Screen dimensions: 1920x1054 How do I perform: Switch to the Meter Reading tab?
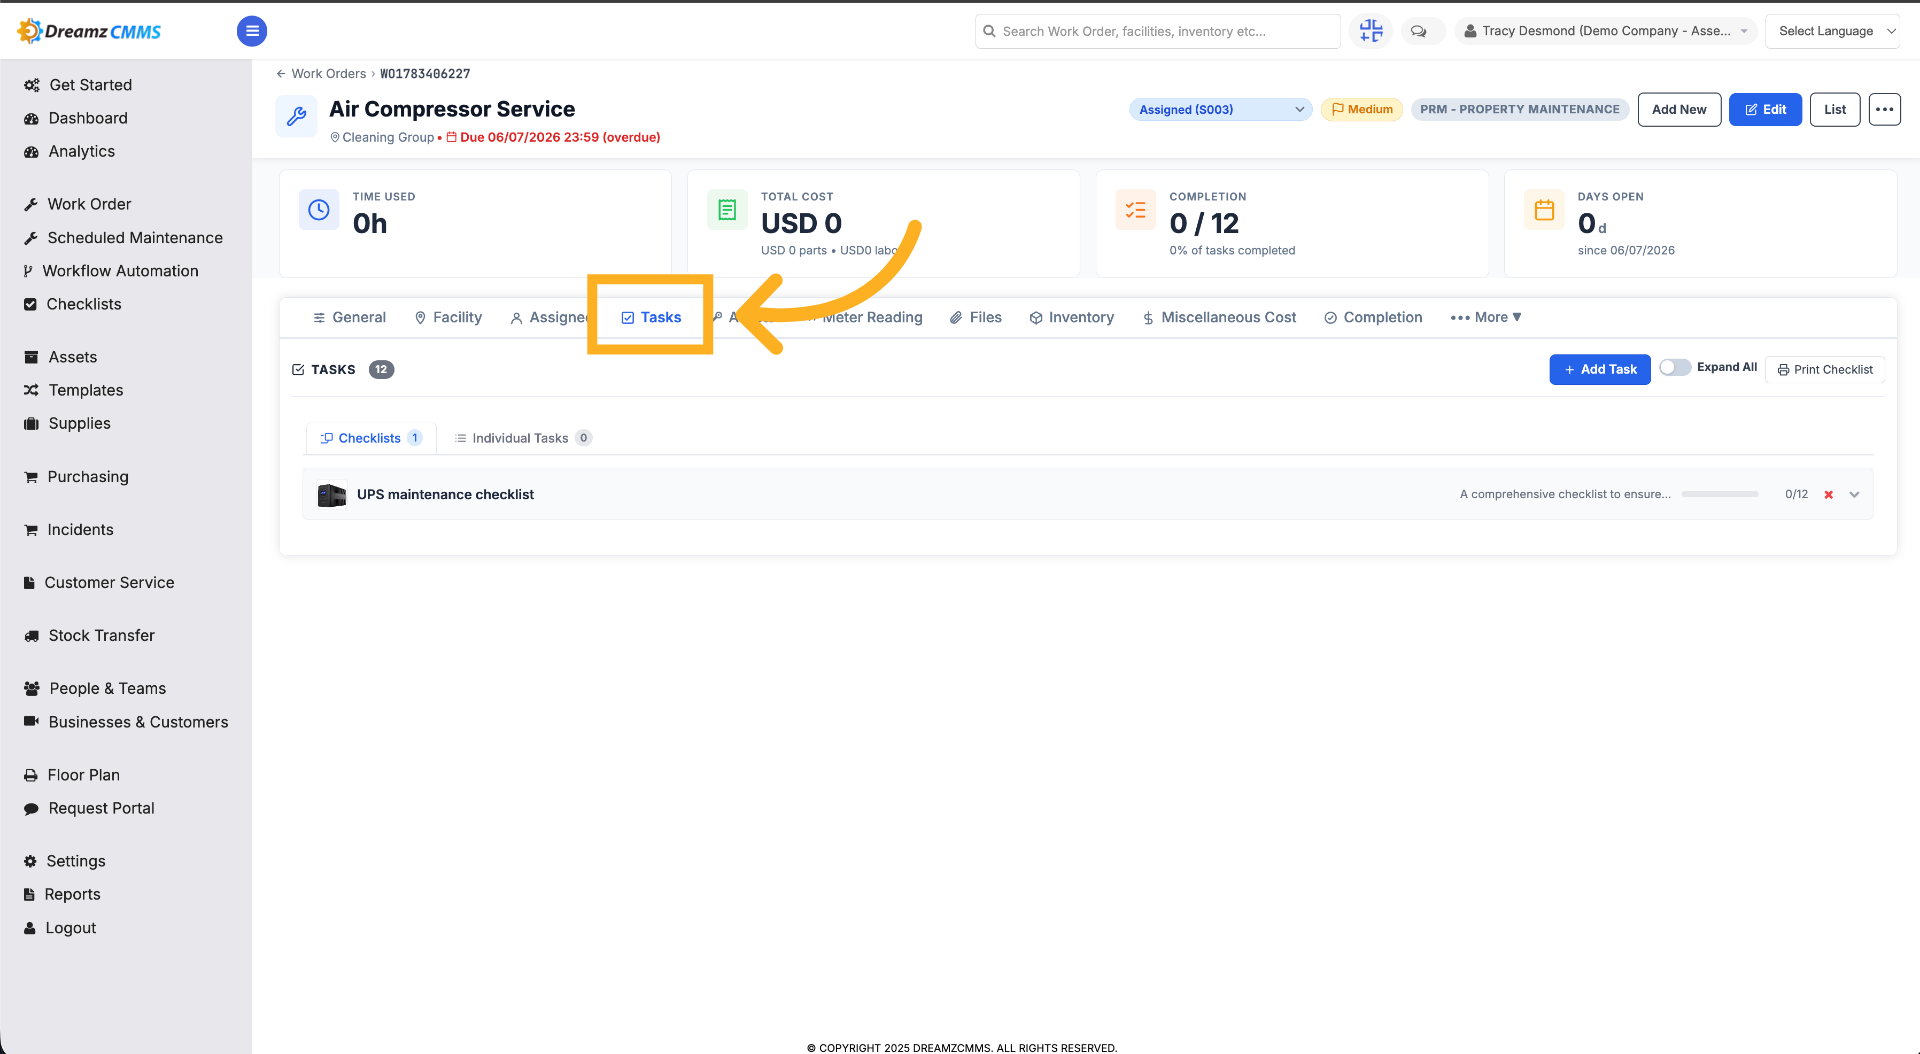click(x=872, y=317)
